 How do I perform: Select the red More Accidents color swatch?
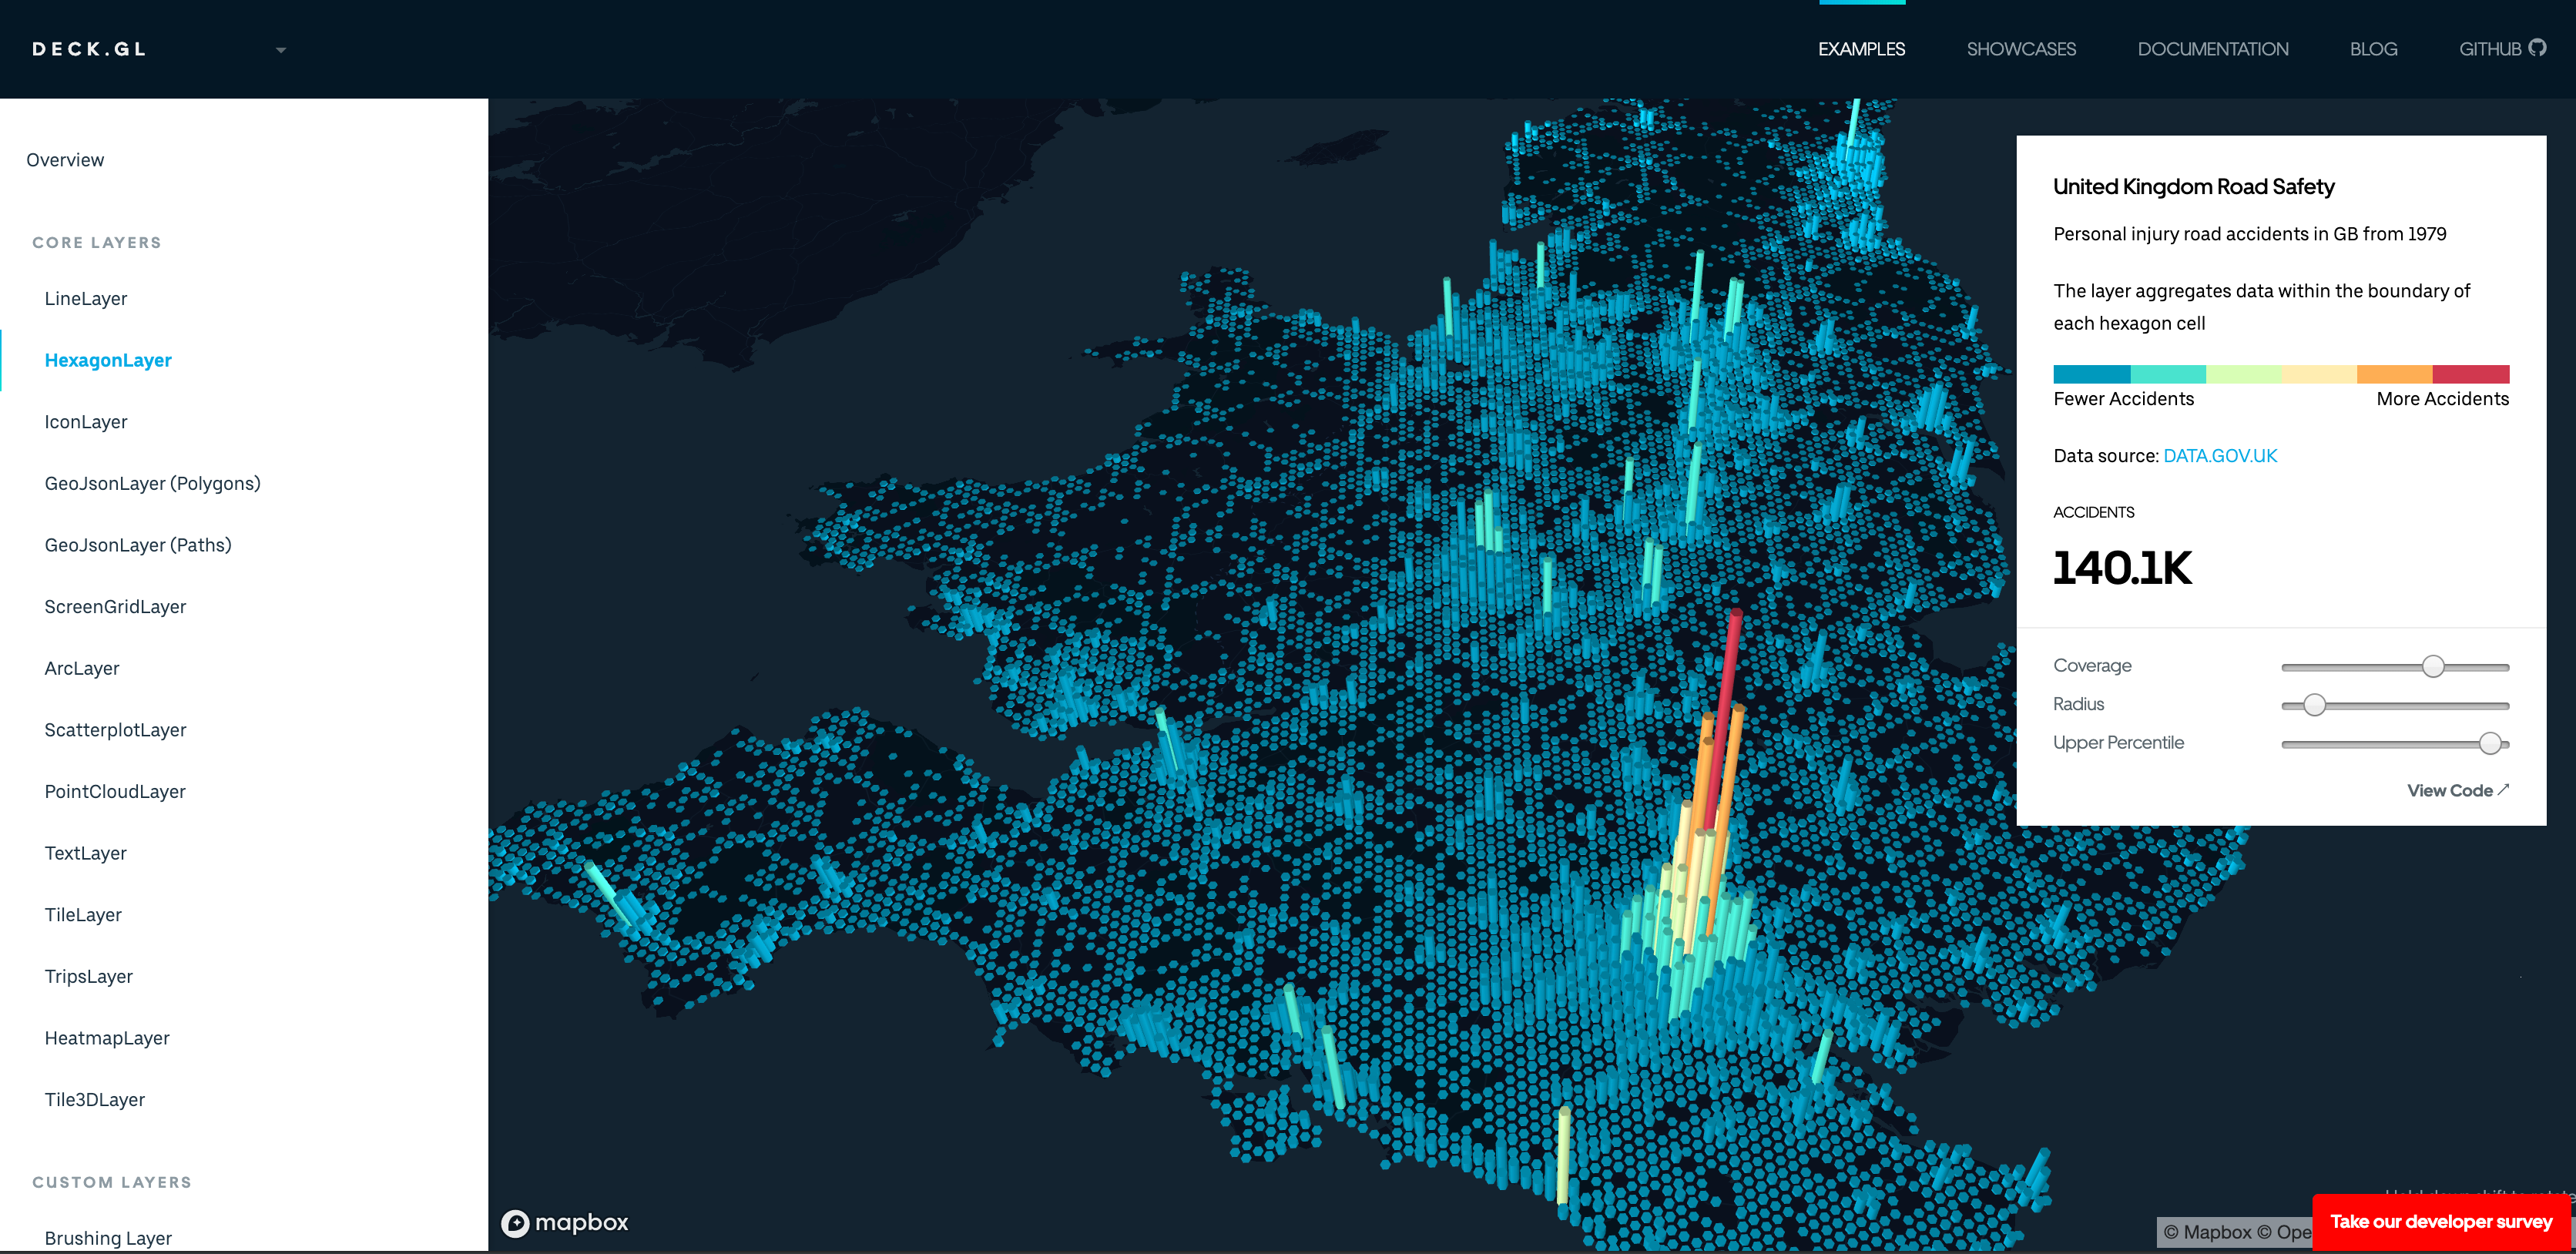pyautogui.click(x=2471, y=374)
